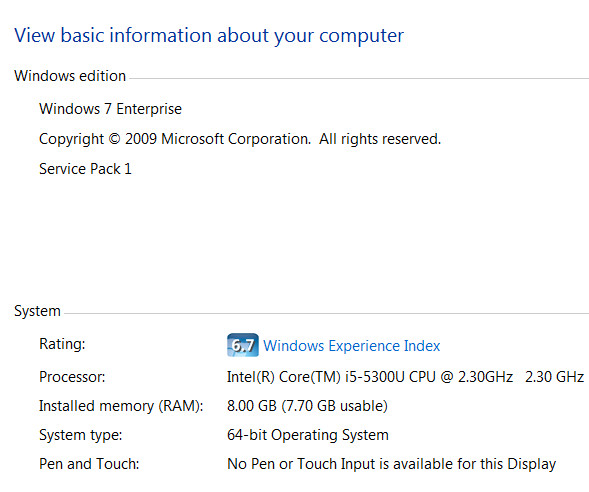Screen dimensions: 589x492
Task: Select the 64-bit Operating System value
Action: coord(308,435)
